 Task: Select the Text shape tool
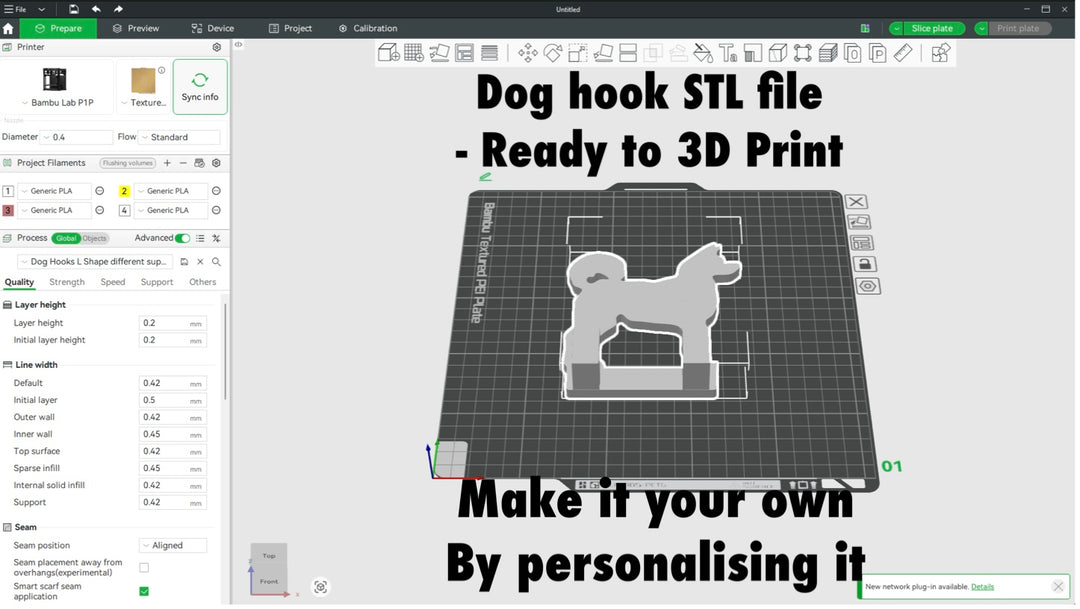click(728, 53)
